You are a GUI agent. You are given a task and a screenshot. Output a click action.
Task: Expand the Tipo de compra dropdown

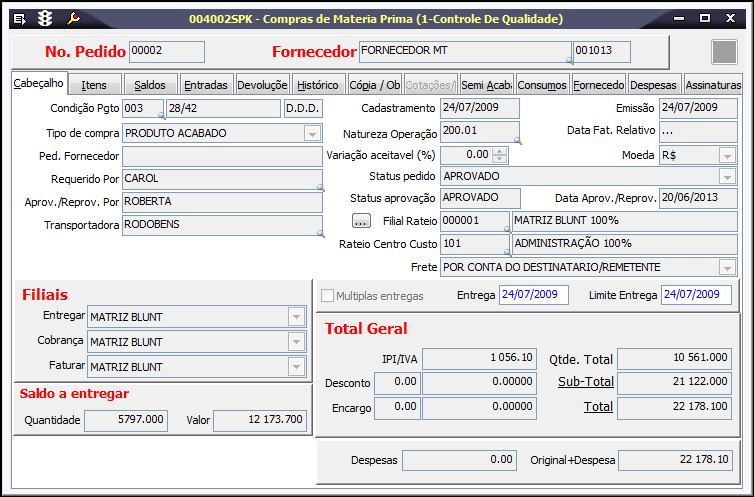point(313,134)
